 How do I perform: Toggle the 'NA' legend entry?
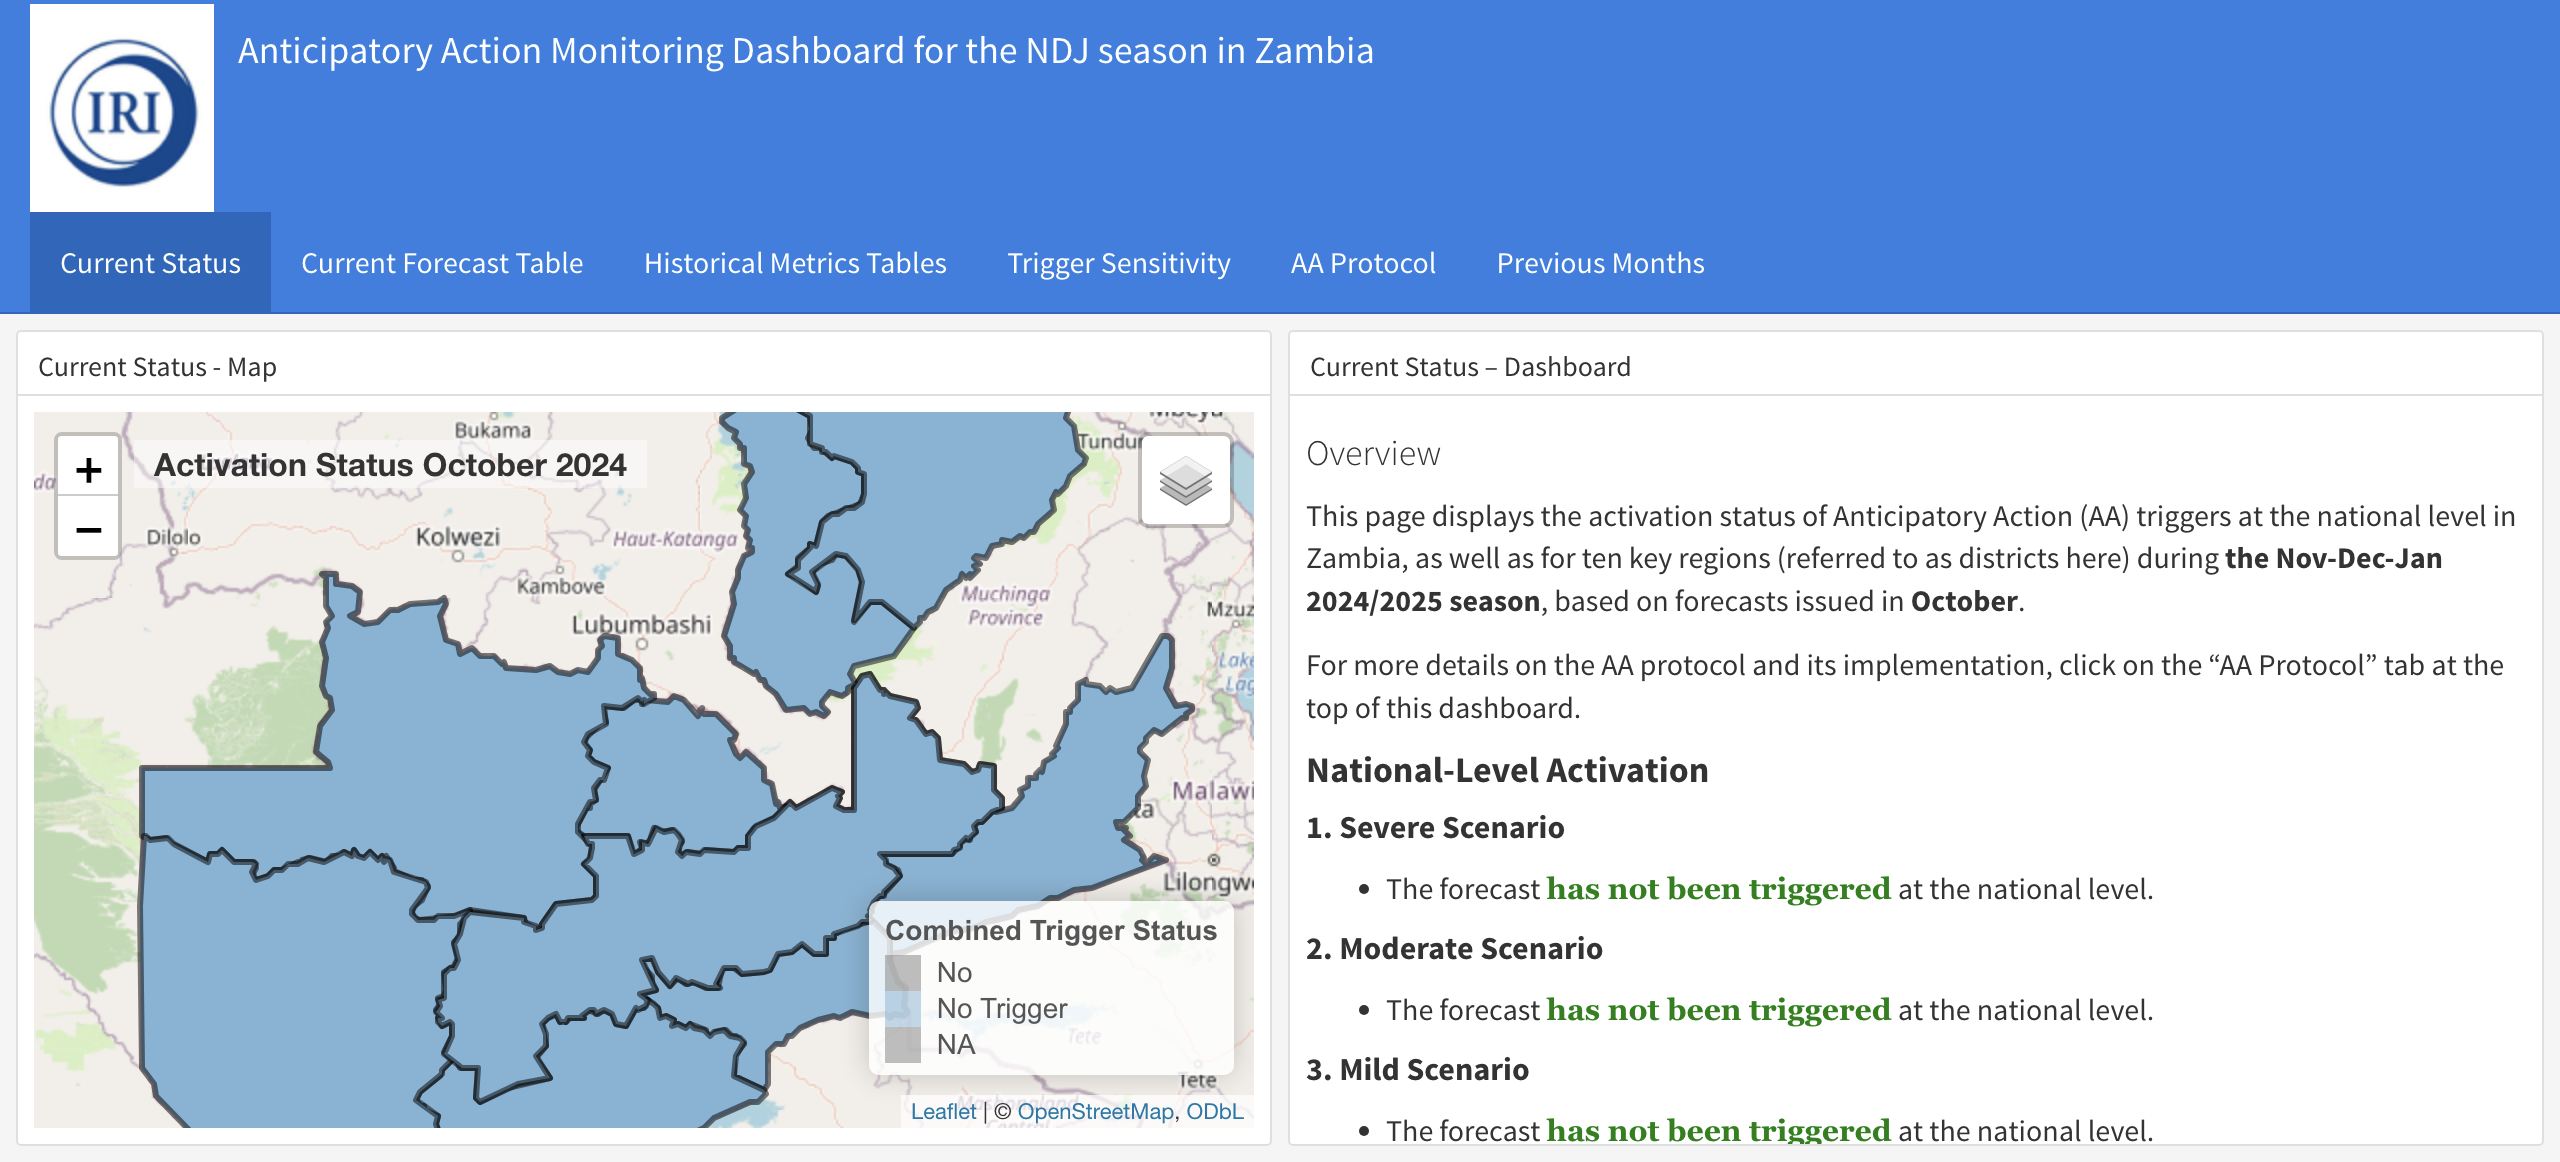coord(956,1044)
